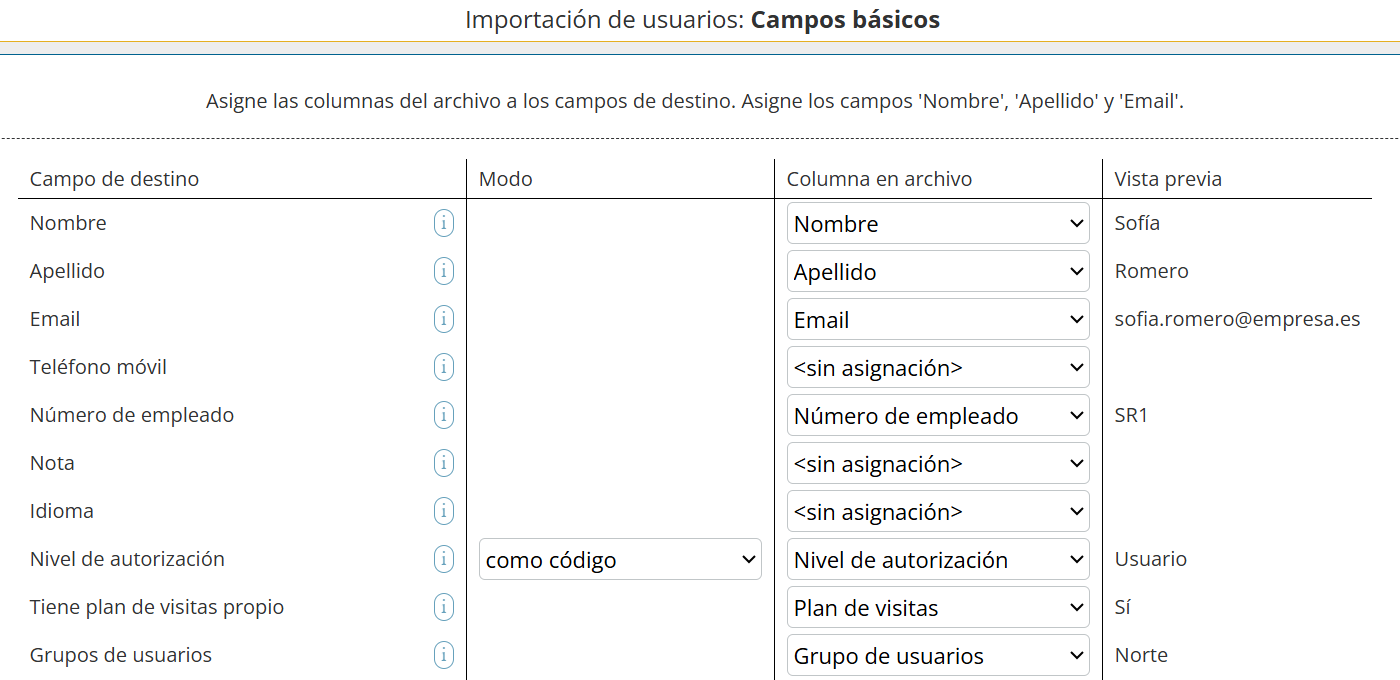The width and height of the screenshot is (1400, 680).
Task: Open the 'como código' mode dropdown
Action: [x=620, y=559]
